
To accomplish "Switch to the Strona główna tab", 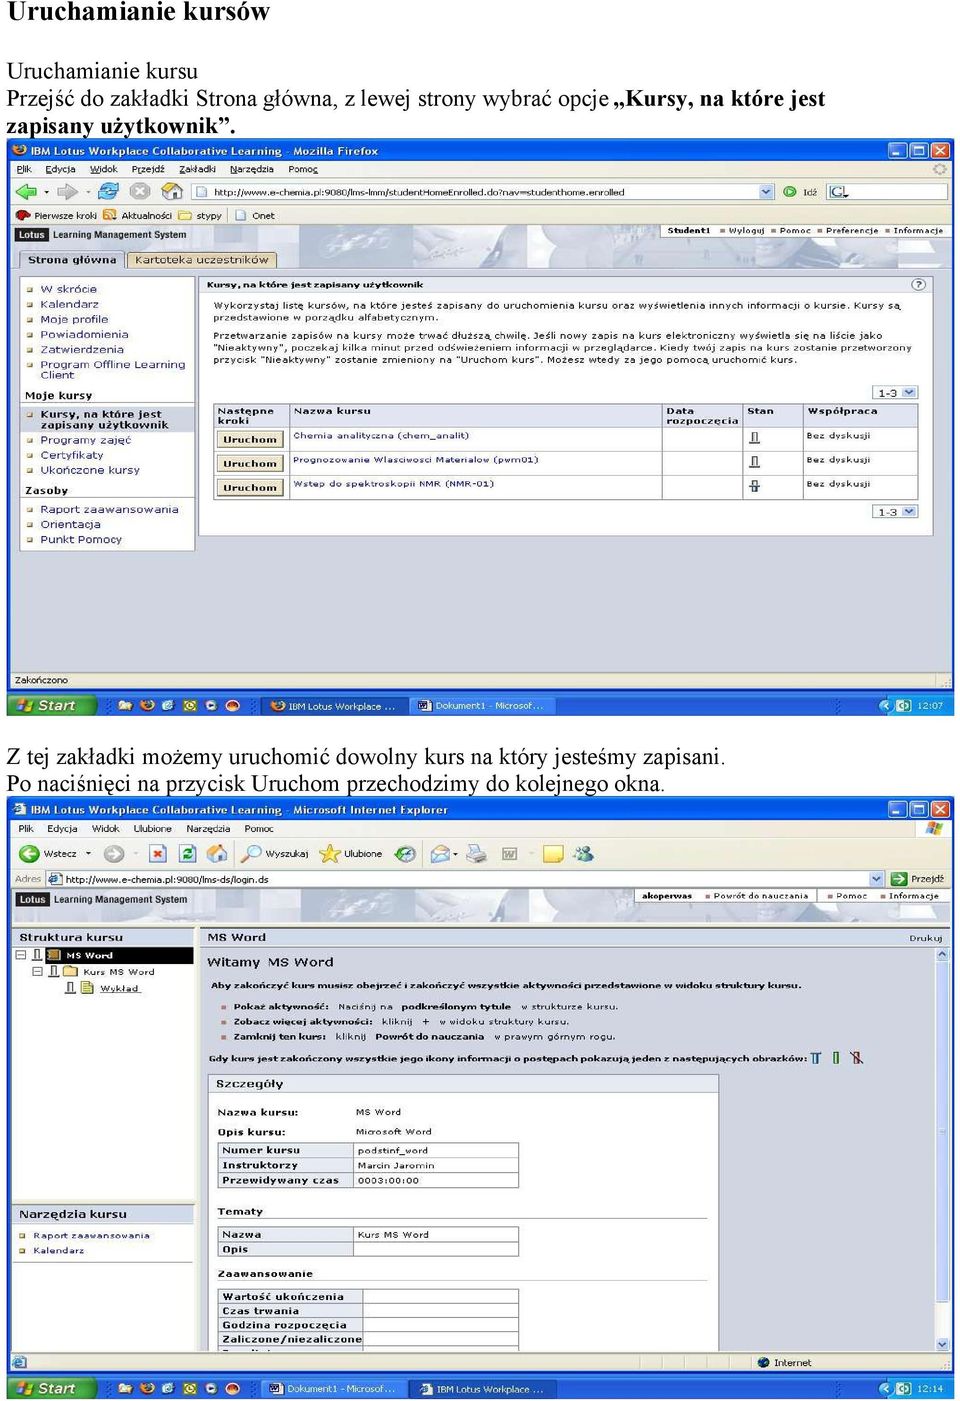I will (x=72, y=260).
